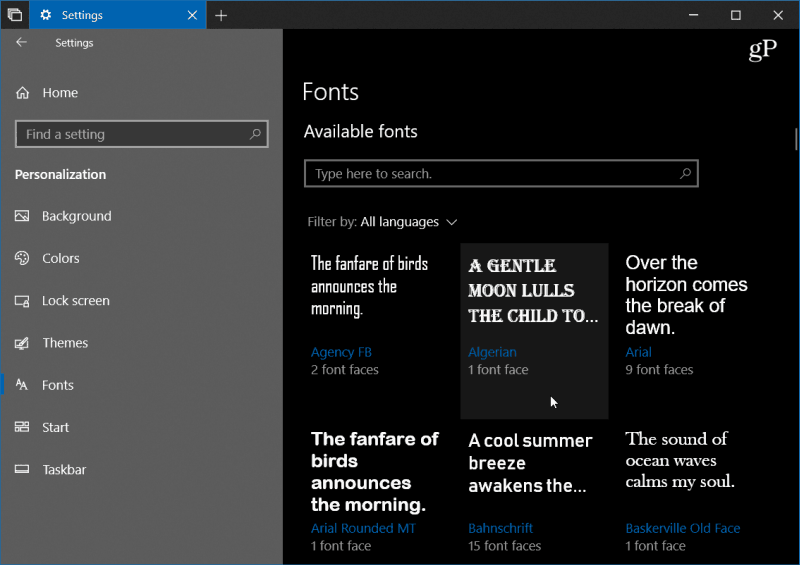Click the back arrow in Settings
The width and height of the screenshot is (800, 565).
21,42
